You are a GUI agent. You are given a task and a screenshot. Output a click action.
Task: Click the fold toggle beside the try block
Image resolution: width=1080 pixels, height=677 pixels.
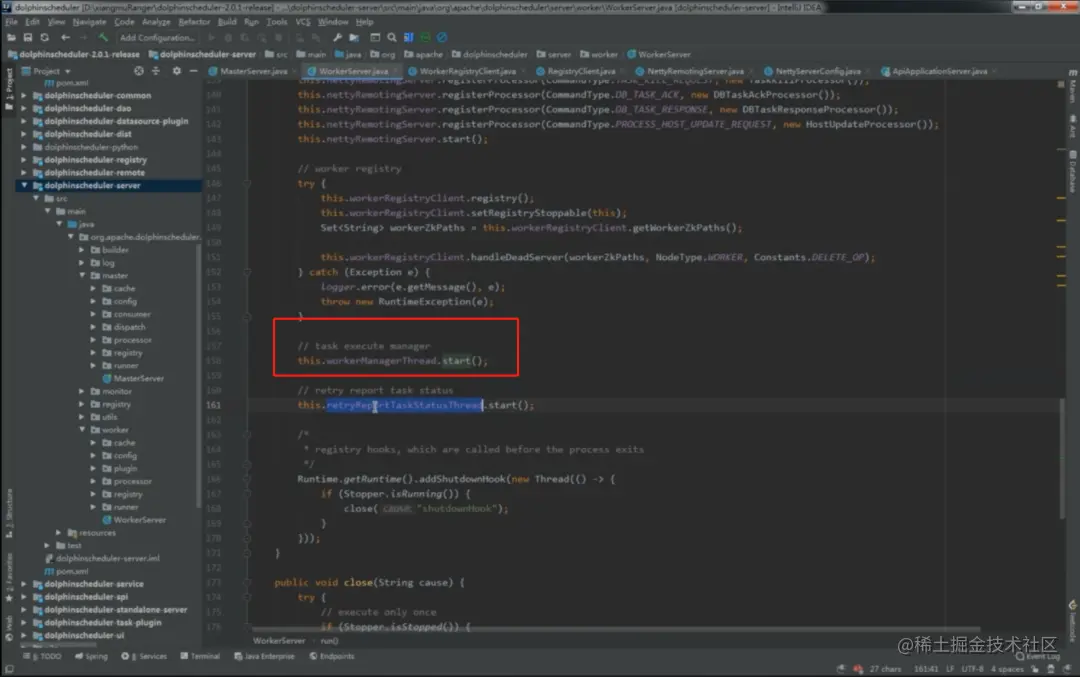247,184
